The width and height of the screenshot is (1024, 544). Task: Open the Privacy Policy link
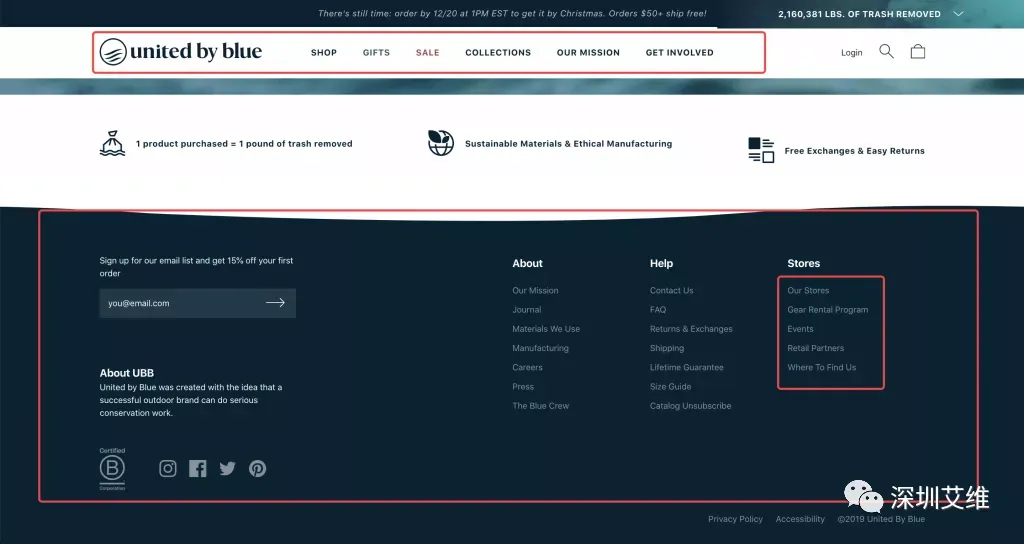735,519
